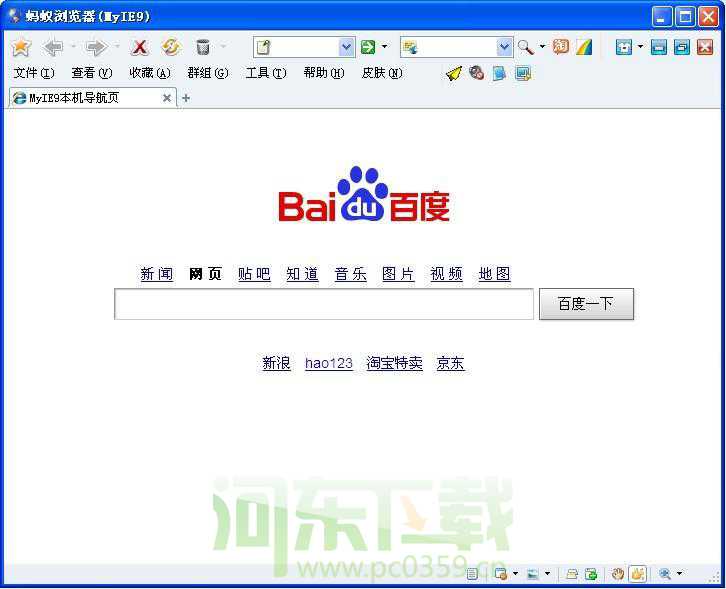Expand the status bar picture icon arrow
This screenshot has height=589, width=726.
[547, 574]
